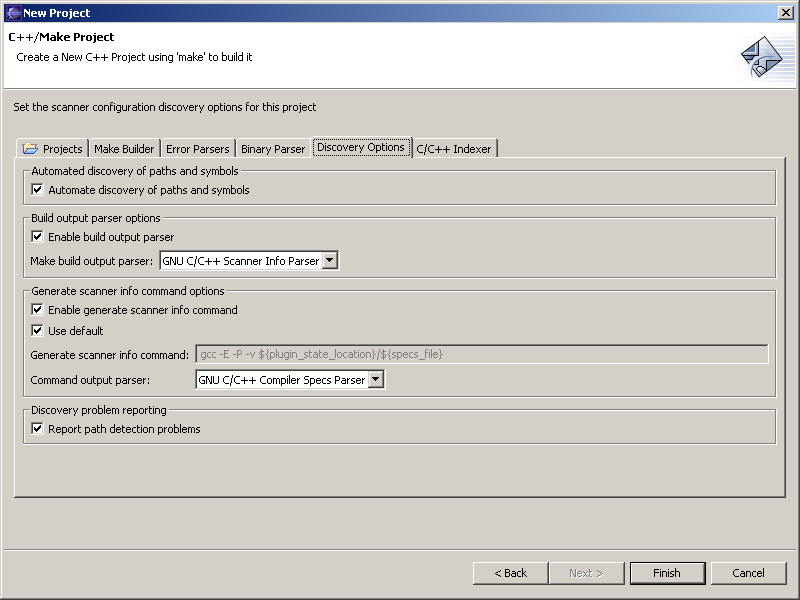The width and height of the screenshot is (800, 600).
Task: Switch to the Make Builder tab
Action: click(x=124, y=149)
